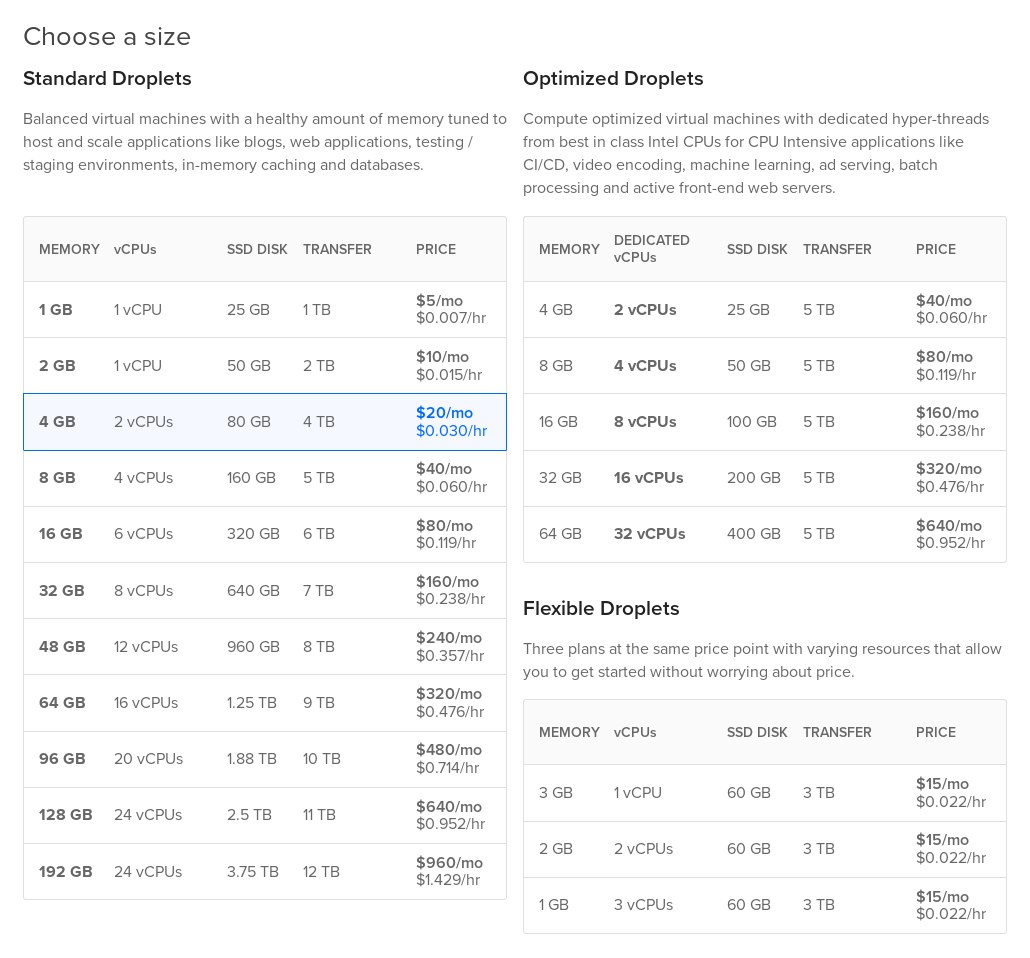Select the Optimized 4 vCPUs $80/mo plan
Image resolution: width=1030 pixels, height=958 pixels.
pos(765,366)
